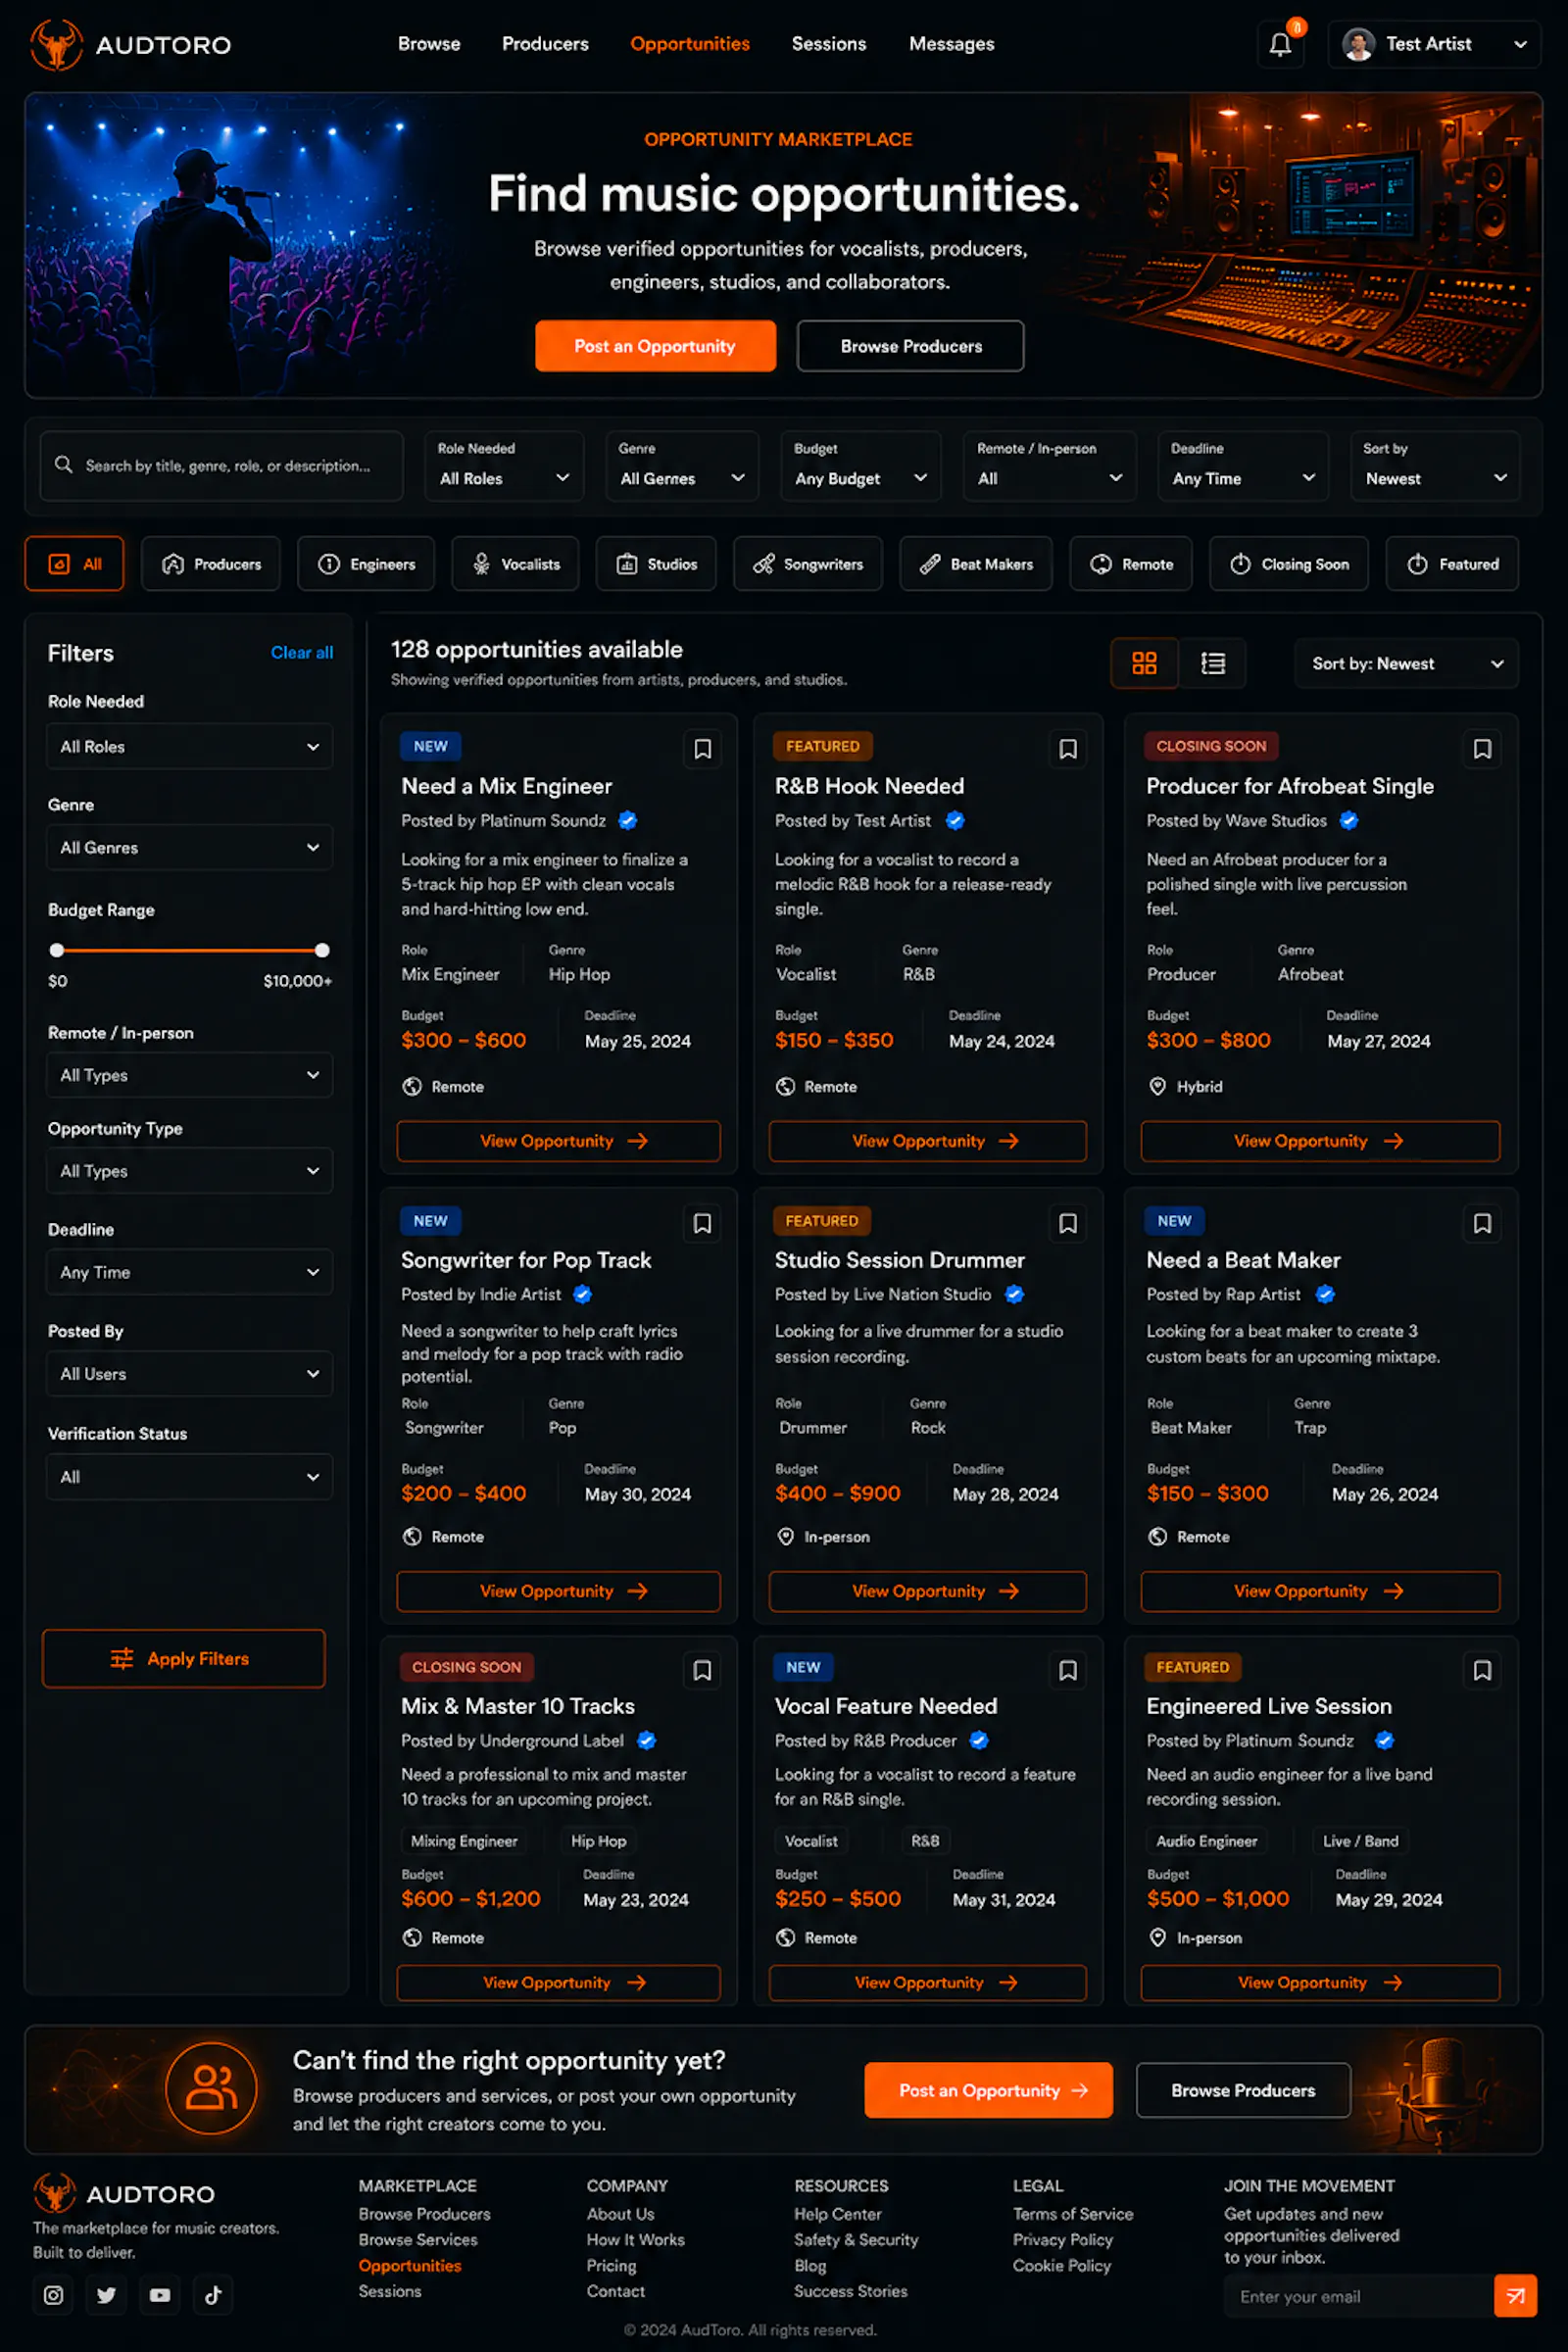Open top Deadline Any Time dropdown

click(1243, 466)
